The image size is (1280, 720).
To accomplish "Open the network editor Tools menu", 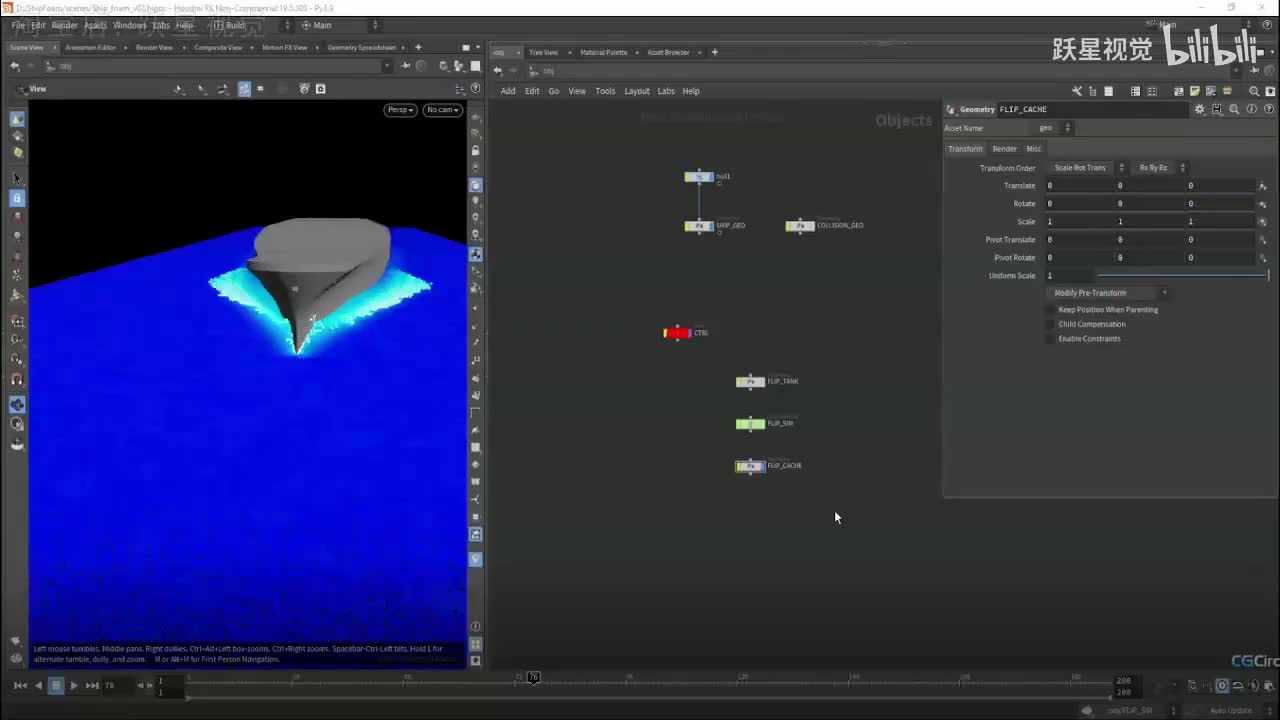I will pos(605,91).
